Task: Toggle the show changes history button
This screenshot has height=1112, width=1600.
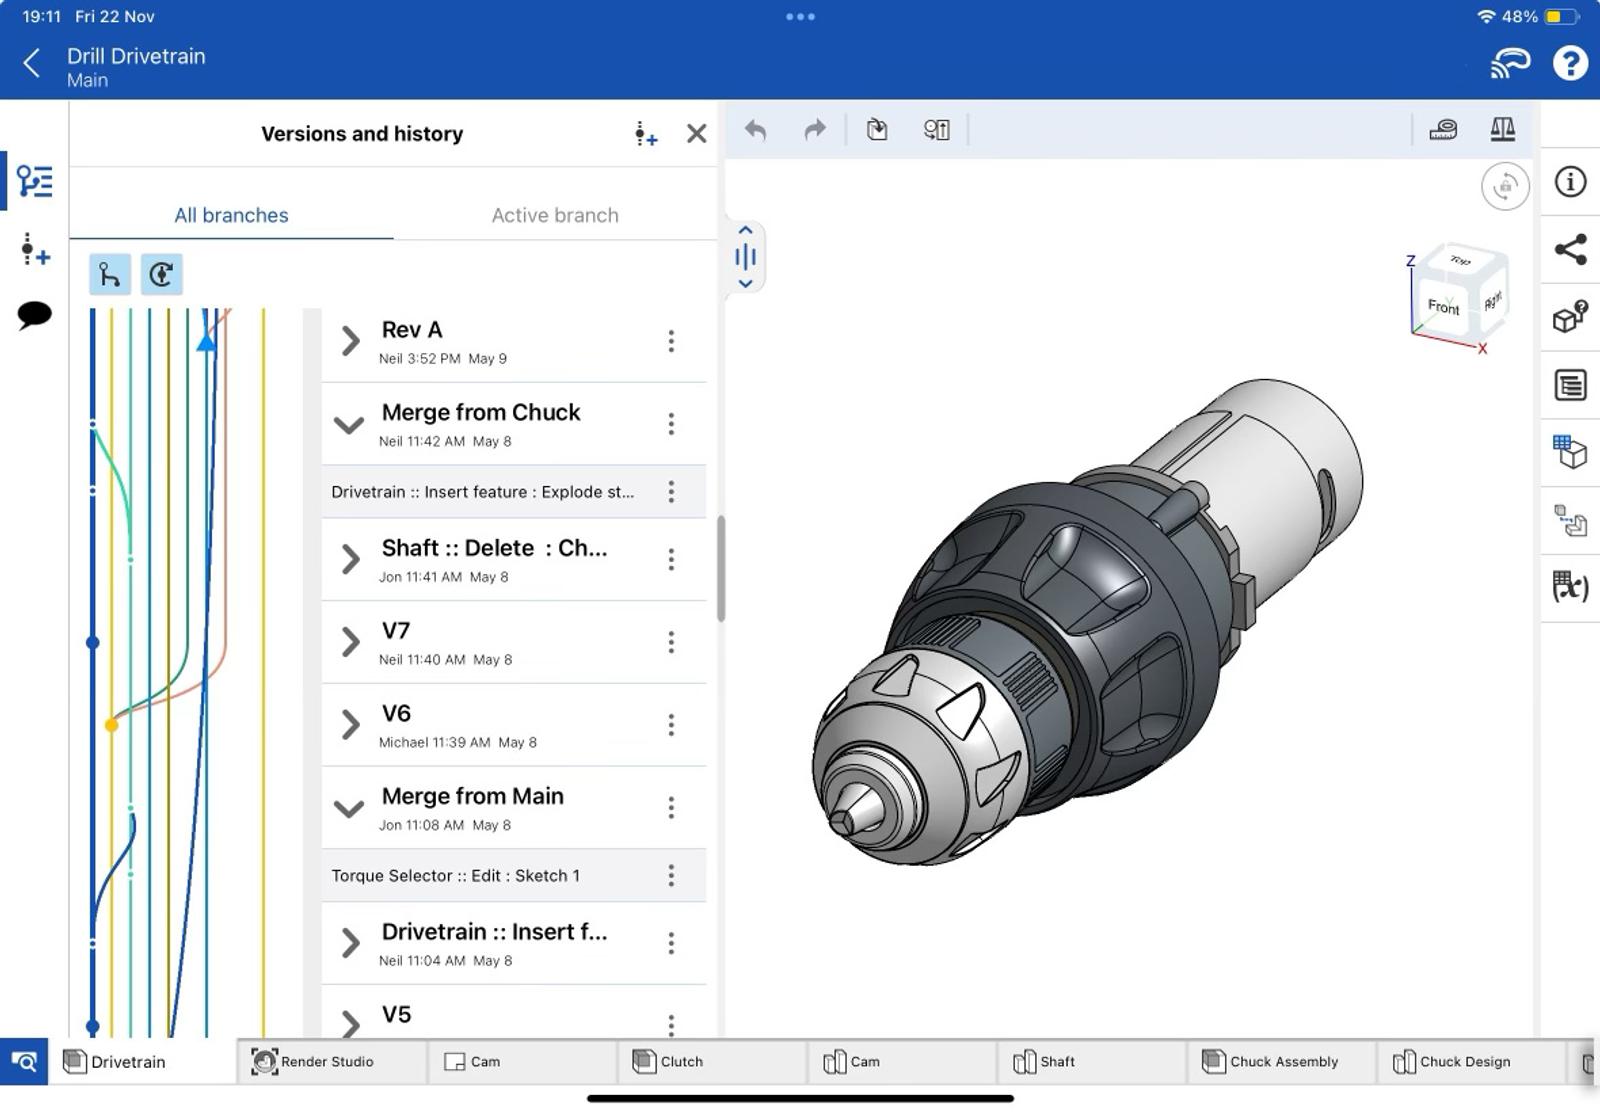Action: pos(161,274)
